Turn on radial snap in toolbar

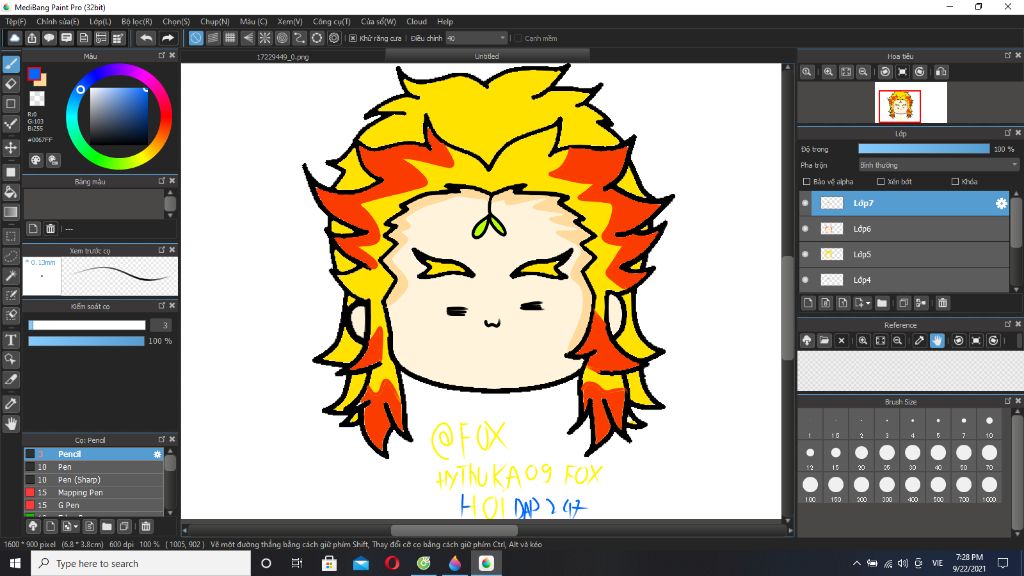point(264,38)
